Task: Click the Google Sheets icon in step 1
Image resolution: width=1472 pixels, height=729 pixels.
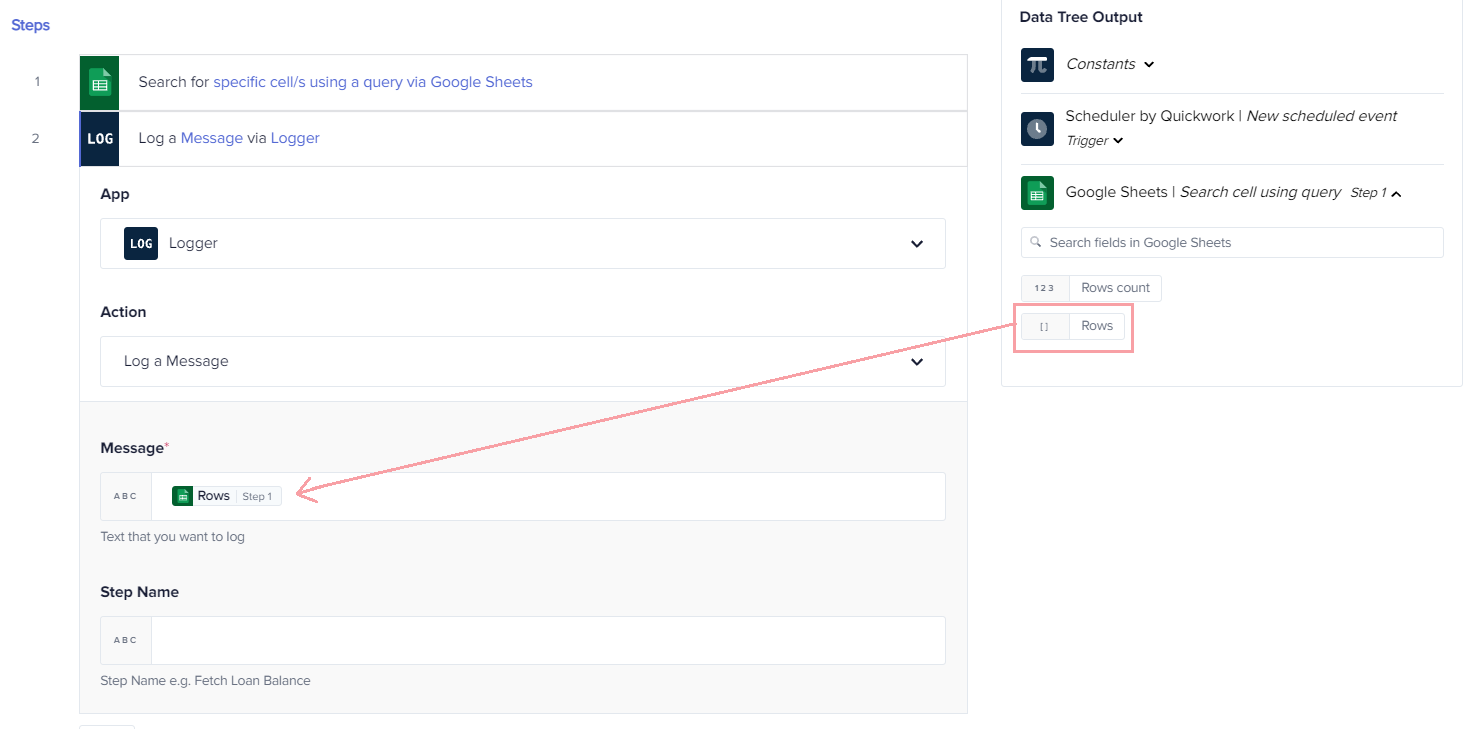Action: tap(99, 82)
